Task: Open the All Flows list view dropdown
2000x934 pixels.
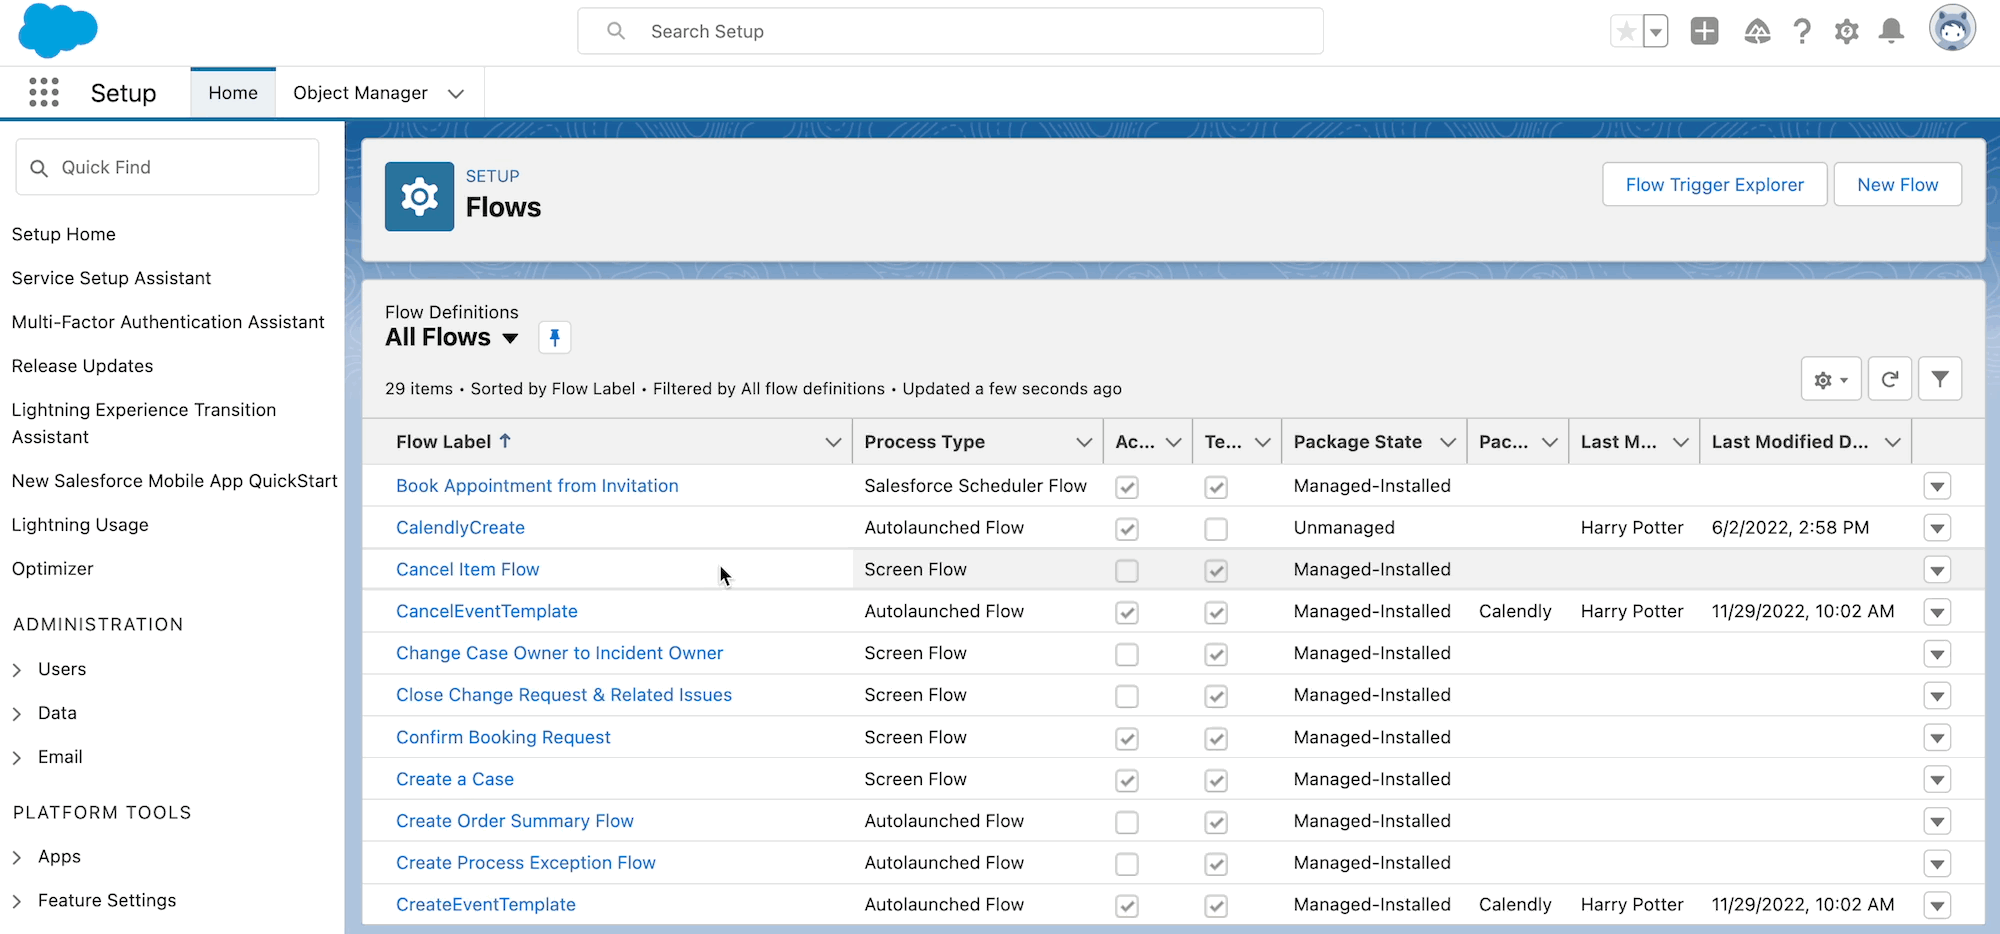Action: pyautogui.click(x=510, y=338)
